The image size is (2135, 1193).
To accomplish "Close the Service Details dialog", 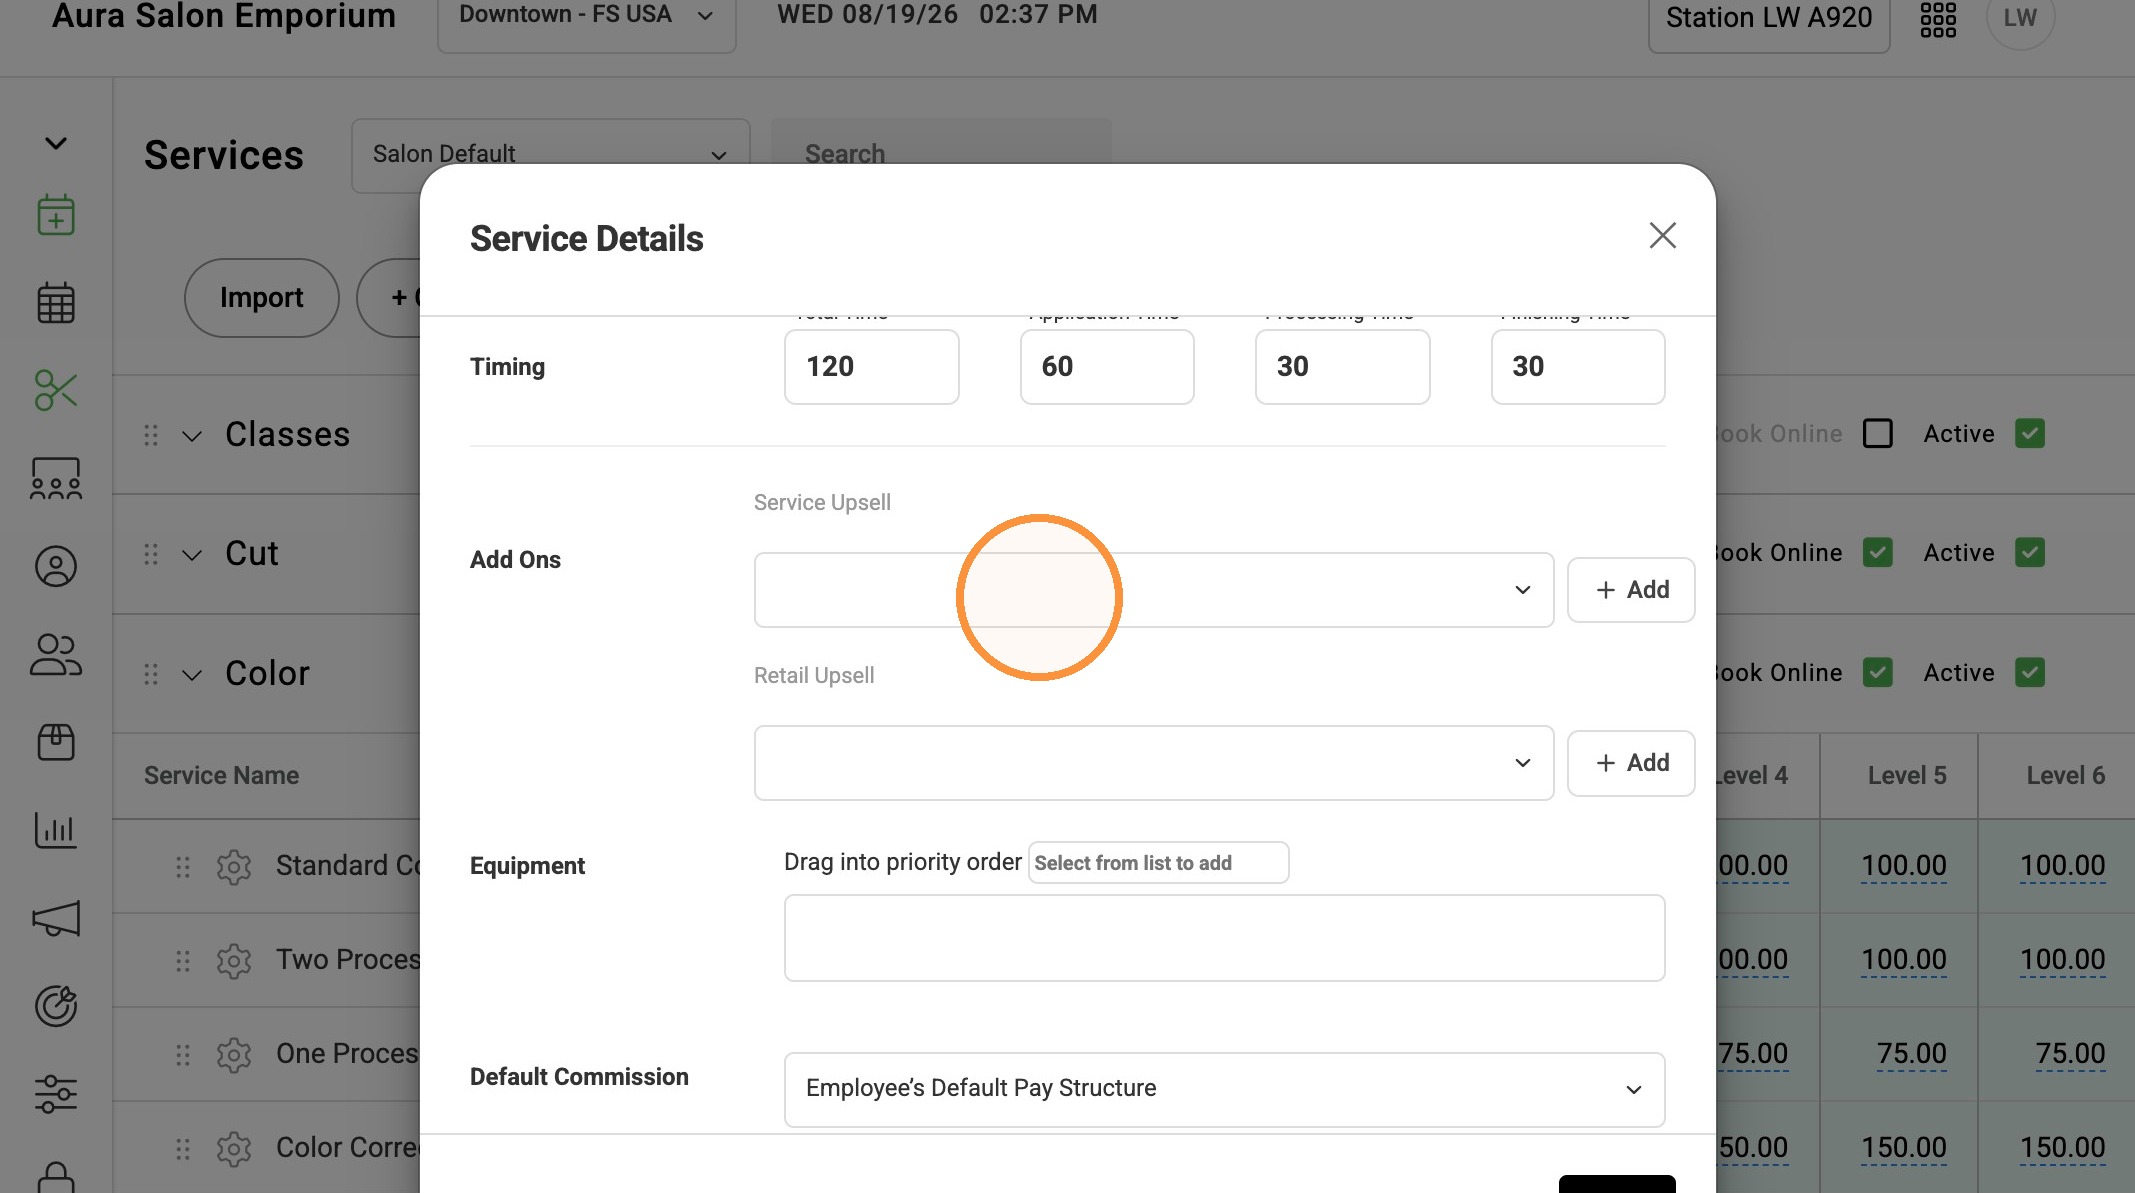I will pos(1662,236).
